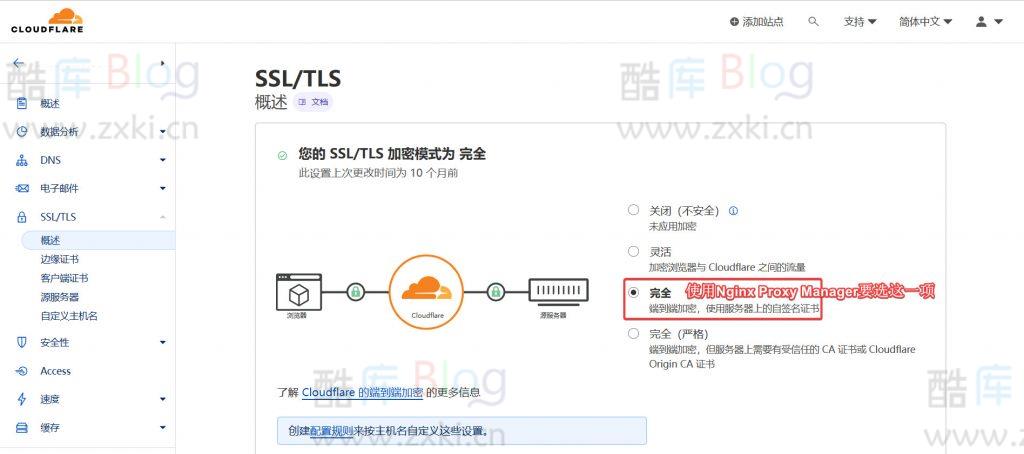Click the info icon next to 关闭 (不安全)

coord(733,211)
